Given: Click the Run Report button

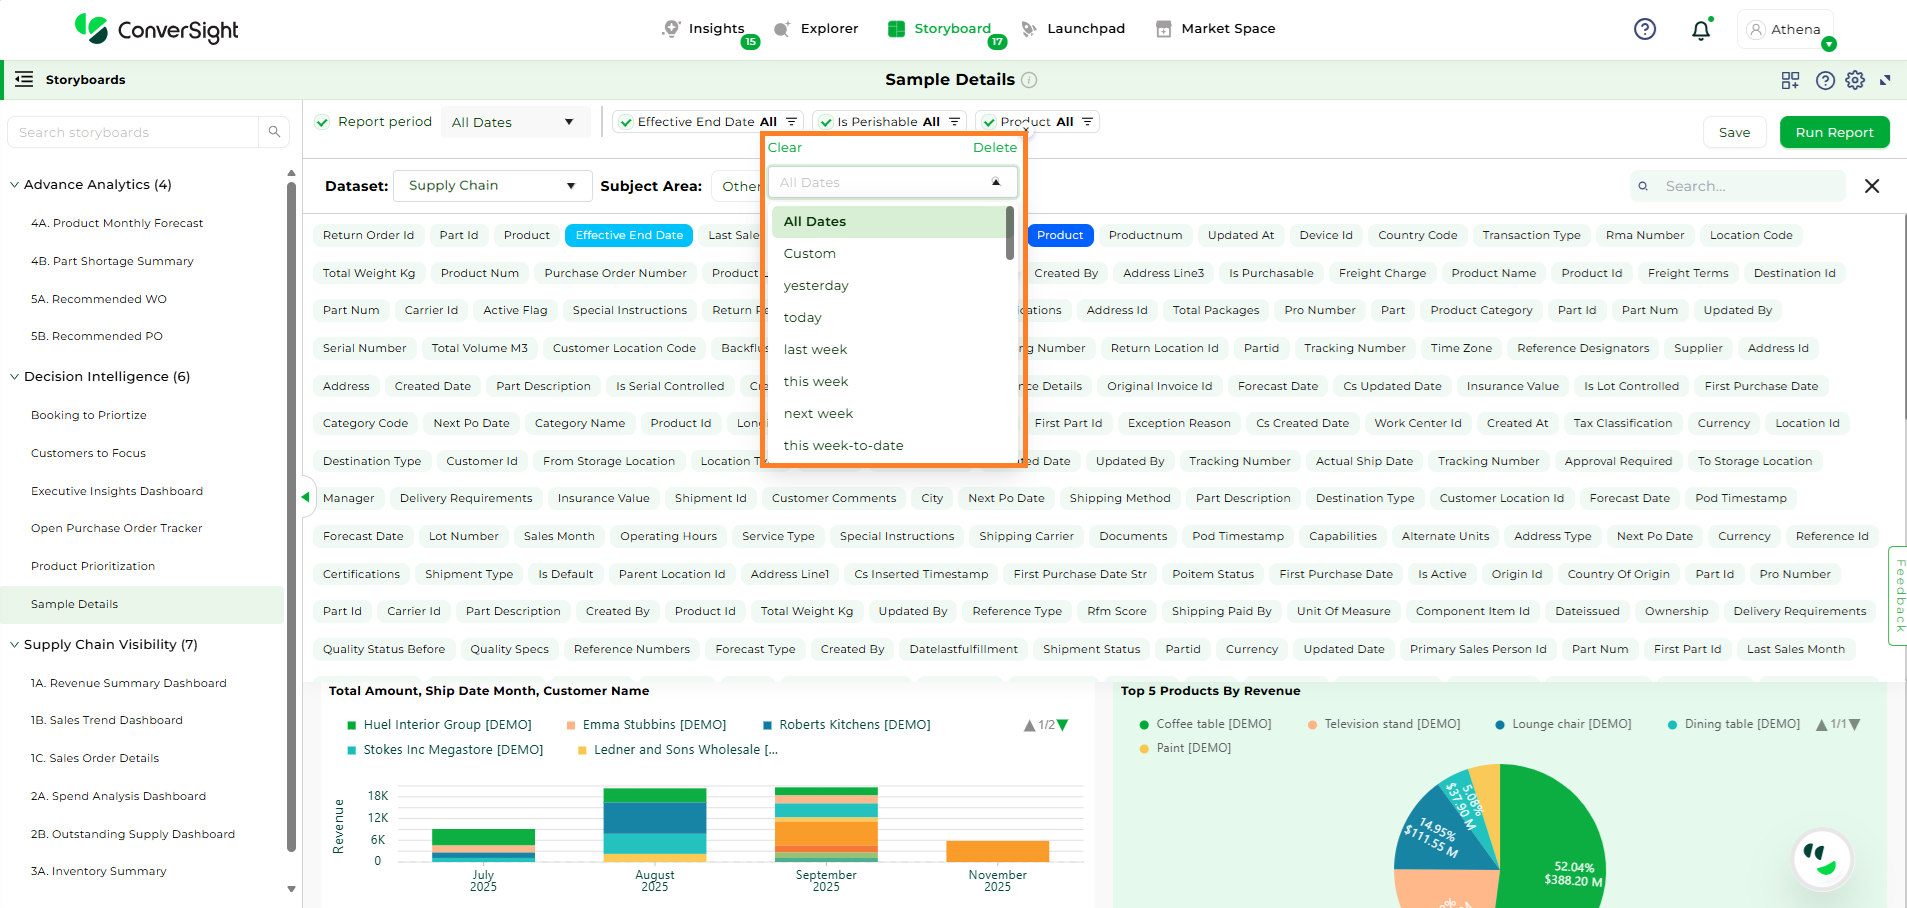Looking at the screenshot, I should click(1834, 132).
